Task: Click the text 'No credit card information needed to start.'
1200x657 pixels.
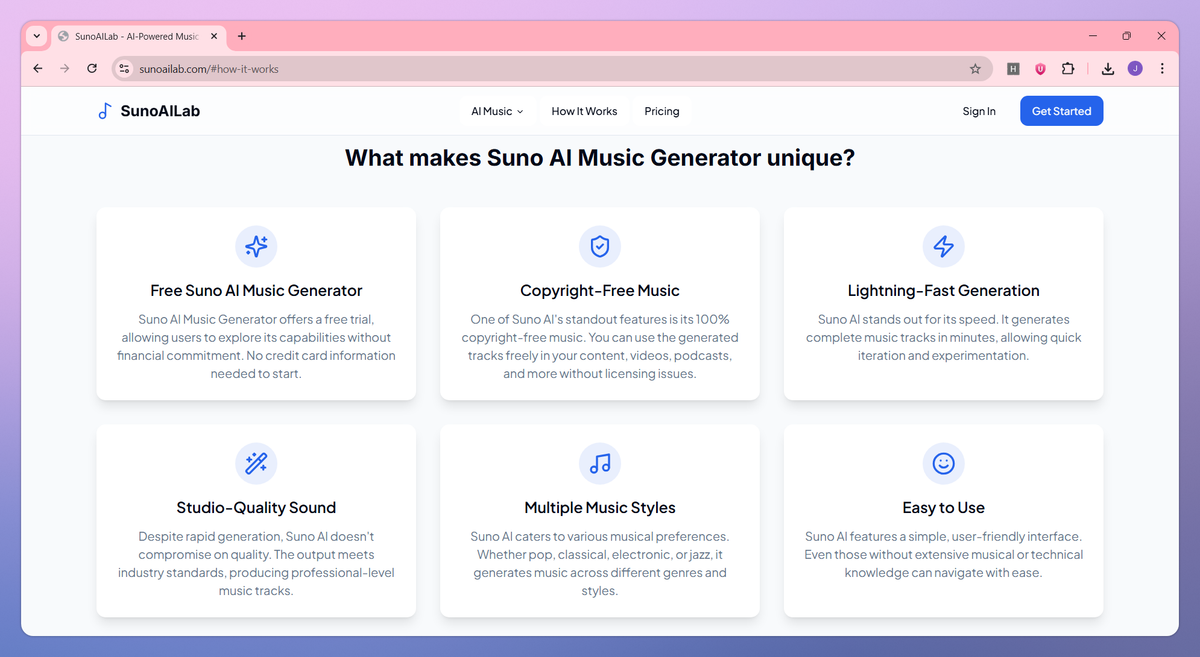Action: tap(303, 364)
